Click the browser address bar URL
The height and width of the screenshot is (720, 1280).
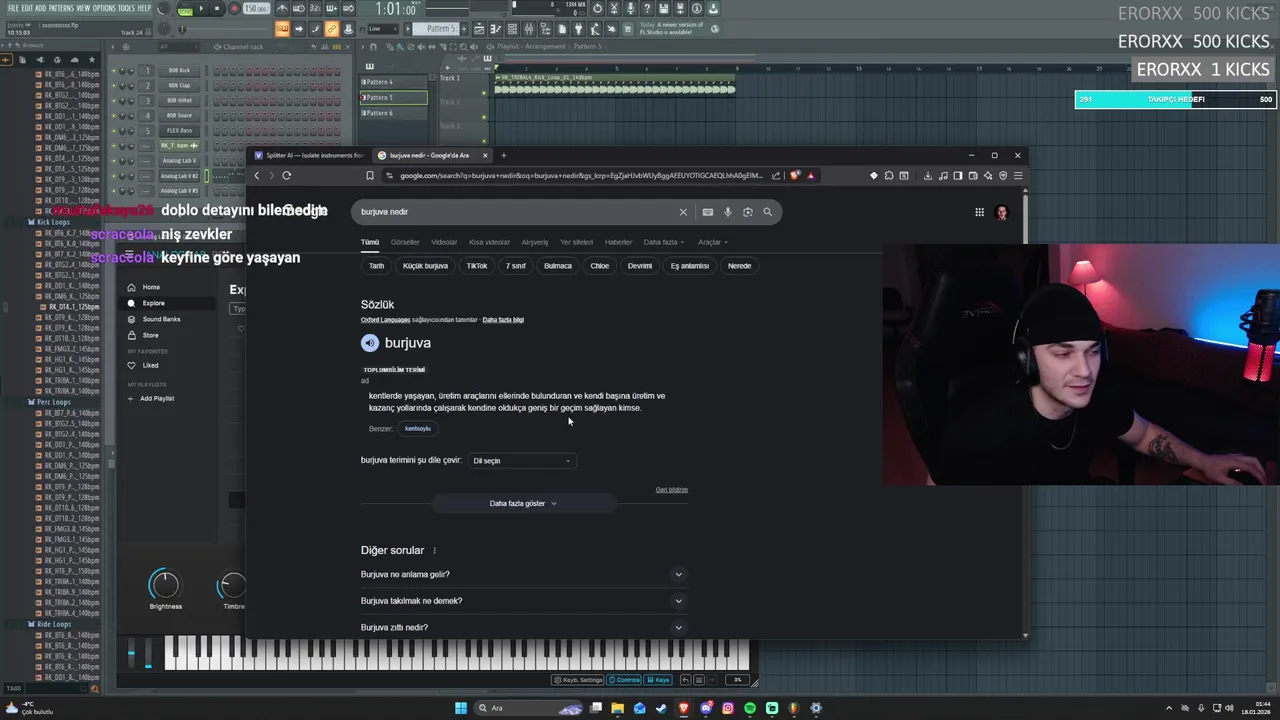581,176
